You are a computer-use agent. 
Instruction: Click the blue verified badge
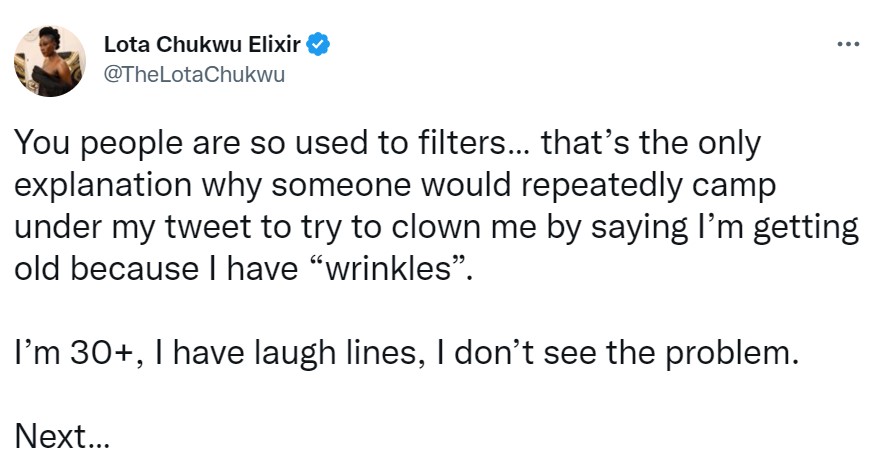(319, 45)
